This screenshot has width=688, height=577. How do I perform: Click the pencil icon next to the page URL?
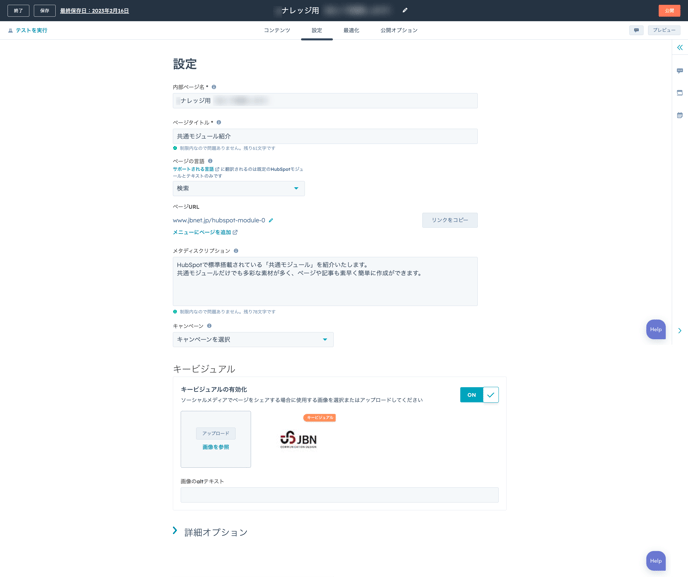[x=271, y=220]
